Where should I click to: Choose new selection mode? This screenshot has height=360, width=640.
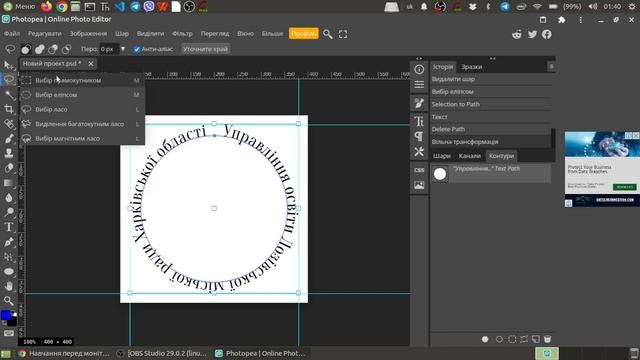(26, 49)
